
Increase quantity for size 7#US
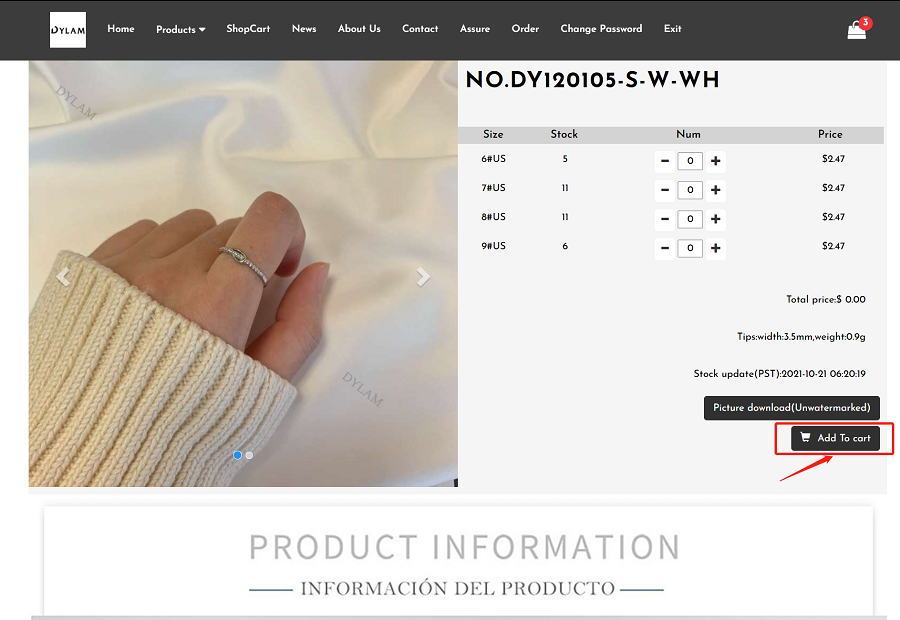[x=716, y=190]
